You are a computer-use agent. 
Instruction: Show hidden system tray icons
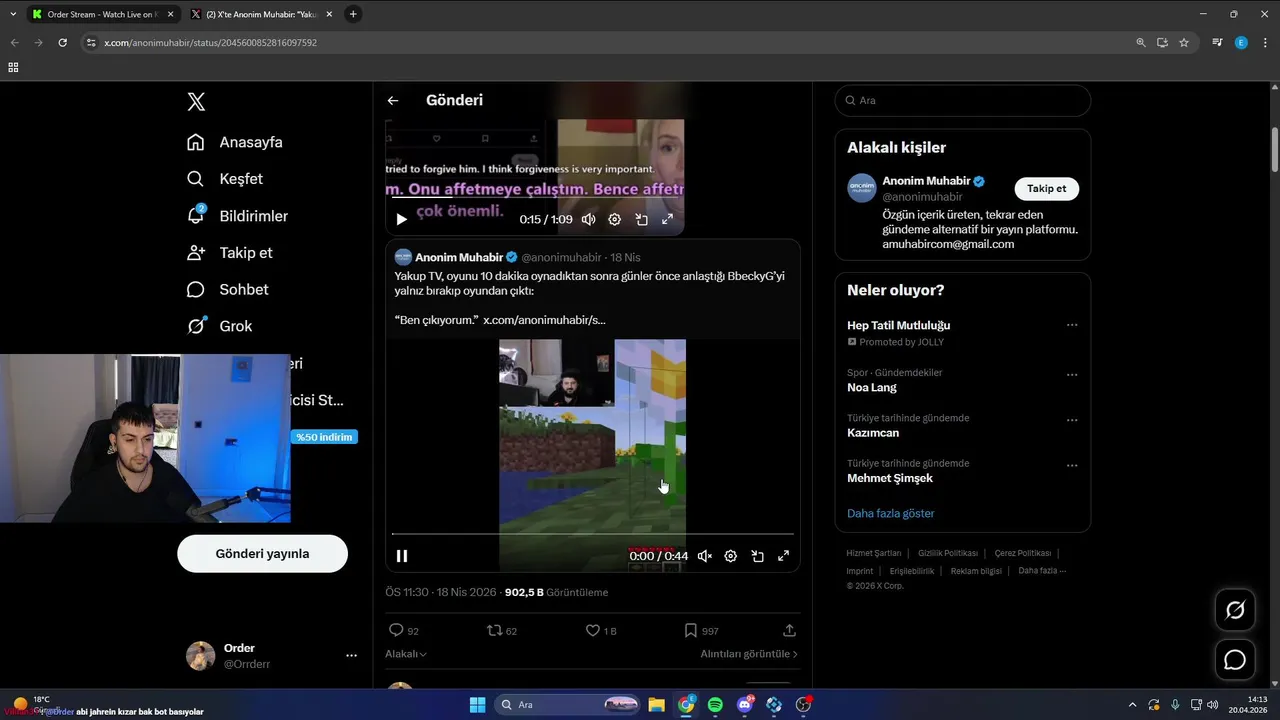click(x=1132, y=705)
